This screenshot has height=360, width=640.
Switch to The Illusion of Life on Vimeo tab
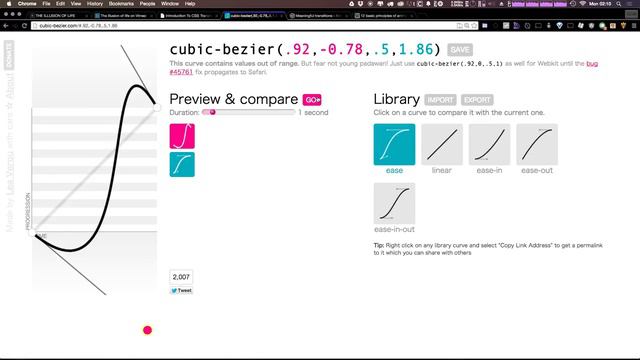tap(123, 16)
